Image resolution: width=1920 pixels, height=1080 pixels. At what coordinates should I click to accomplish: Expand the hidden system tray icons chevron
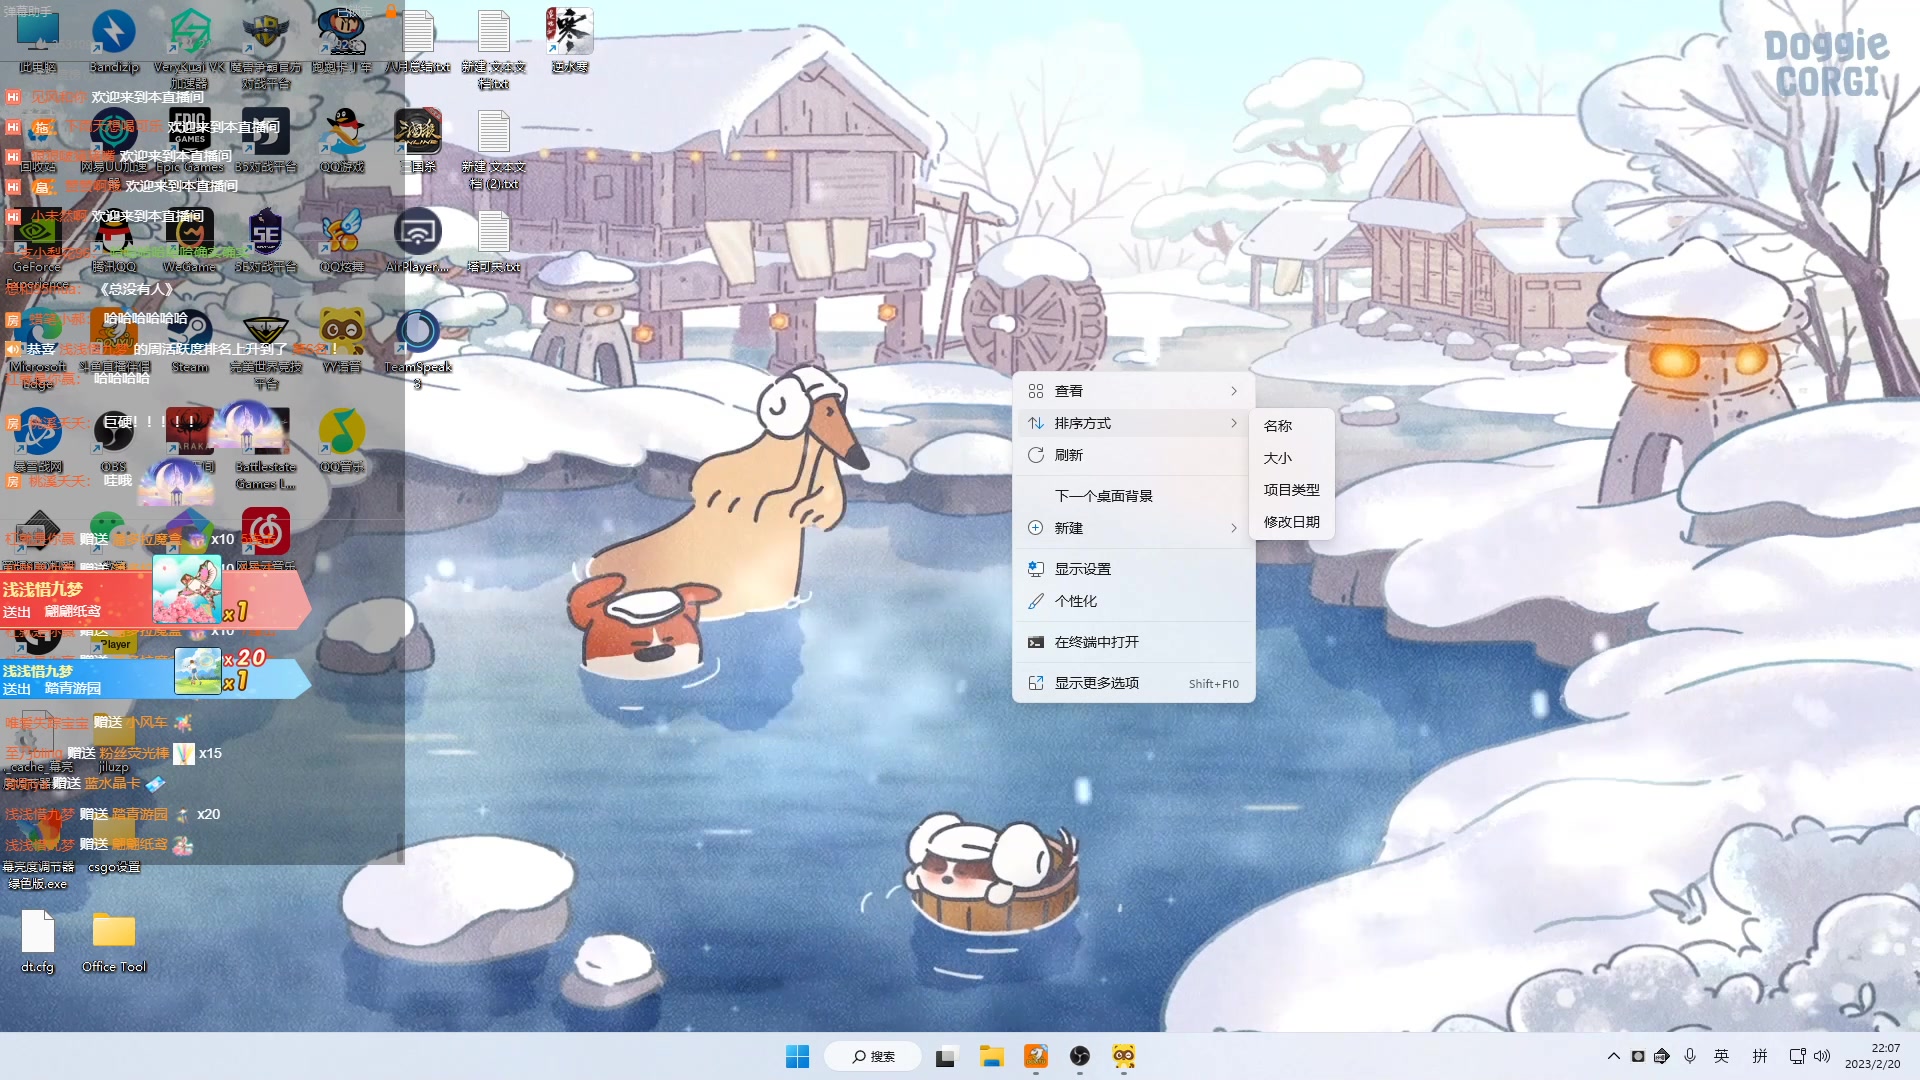[1613, 1056]
